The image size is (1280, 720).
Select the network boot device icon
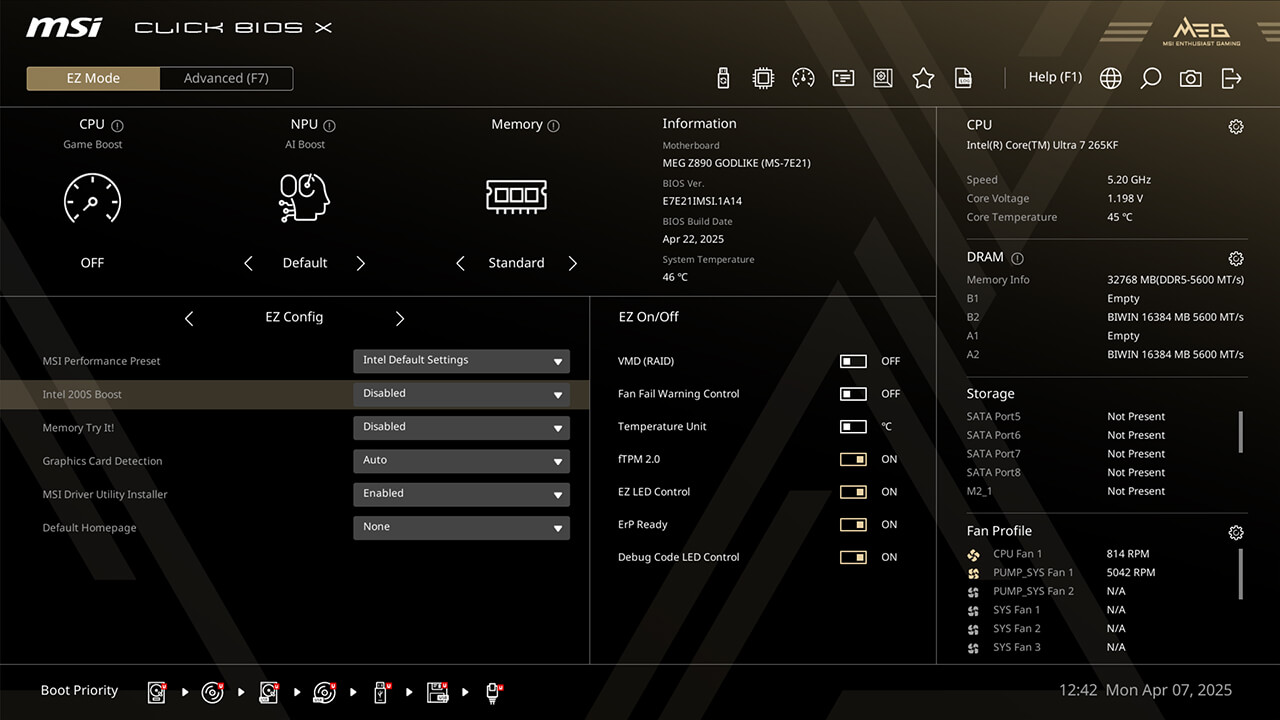[493, 691]
